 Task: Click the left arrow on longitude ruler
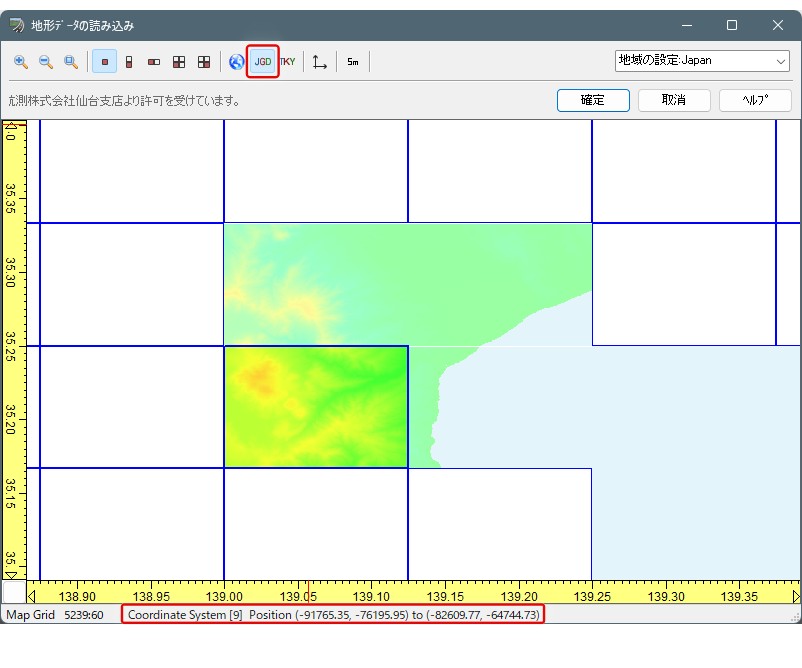(32, 596)
